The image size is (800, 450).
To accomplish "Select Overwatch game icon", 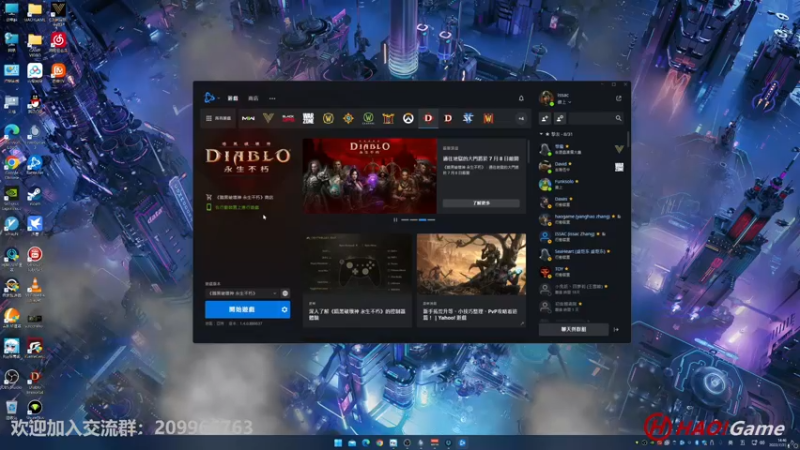I will 408,118.
